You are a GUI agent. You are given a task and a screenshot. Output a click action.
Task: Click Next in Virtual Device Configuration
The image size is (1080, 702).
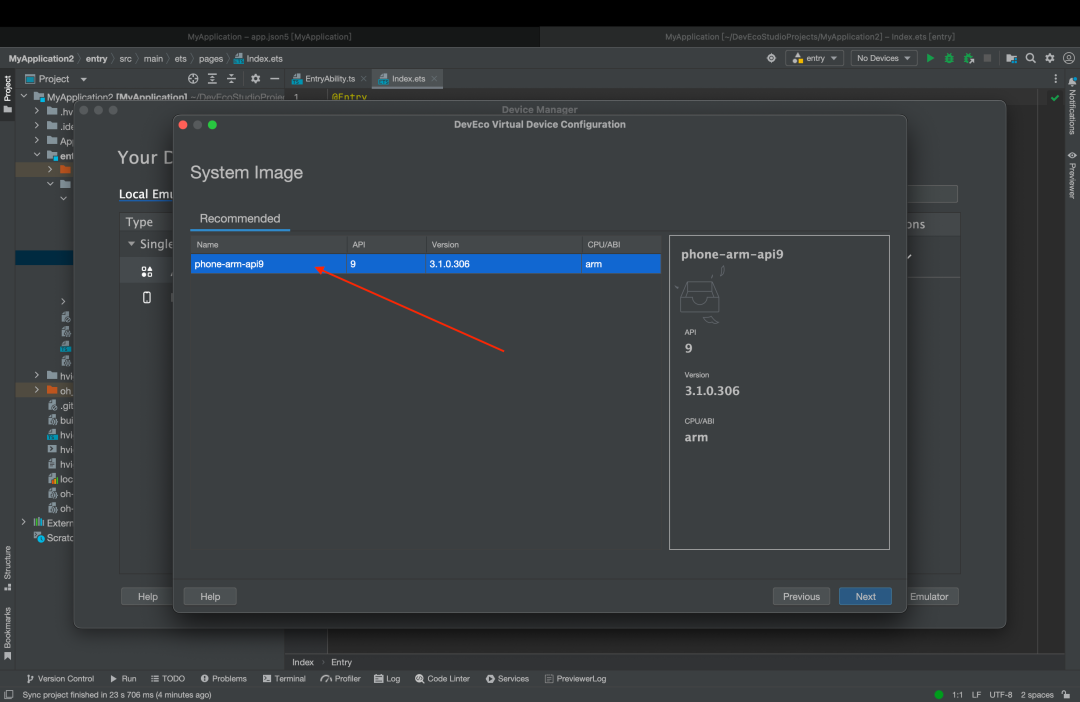[865, 597]
